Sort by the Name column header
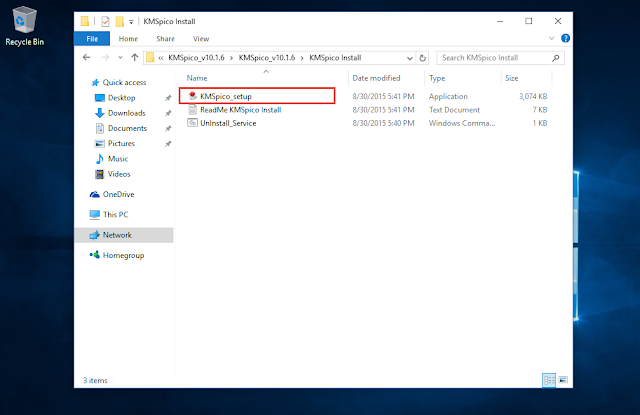The height and width of the screenshot is (415, 640). coord(197,78)
